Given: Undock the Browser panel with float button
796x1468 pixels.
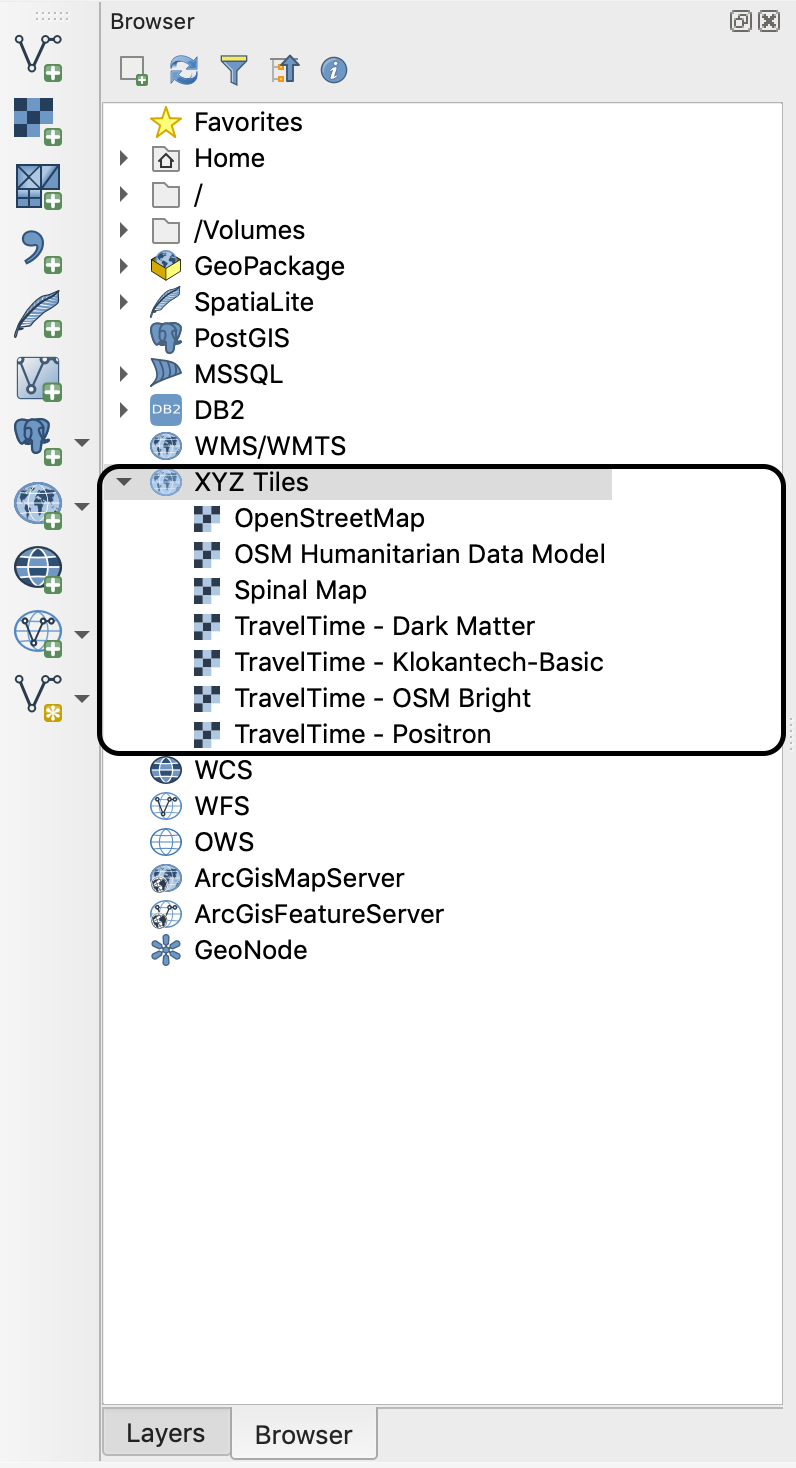Looking at the screenshot, I should click(x=741, y=21).
